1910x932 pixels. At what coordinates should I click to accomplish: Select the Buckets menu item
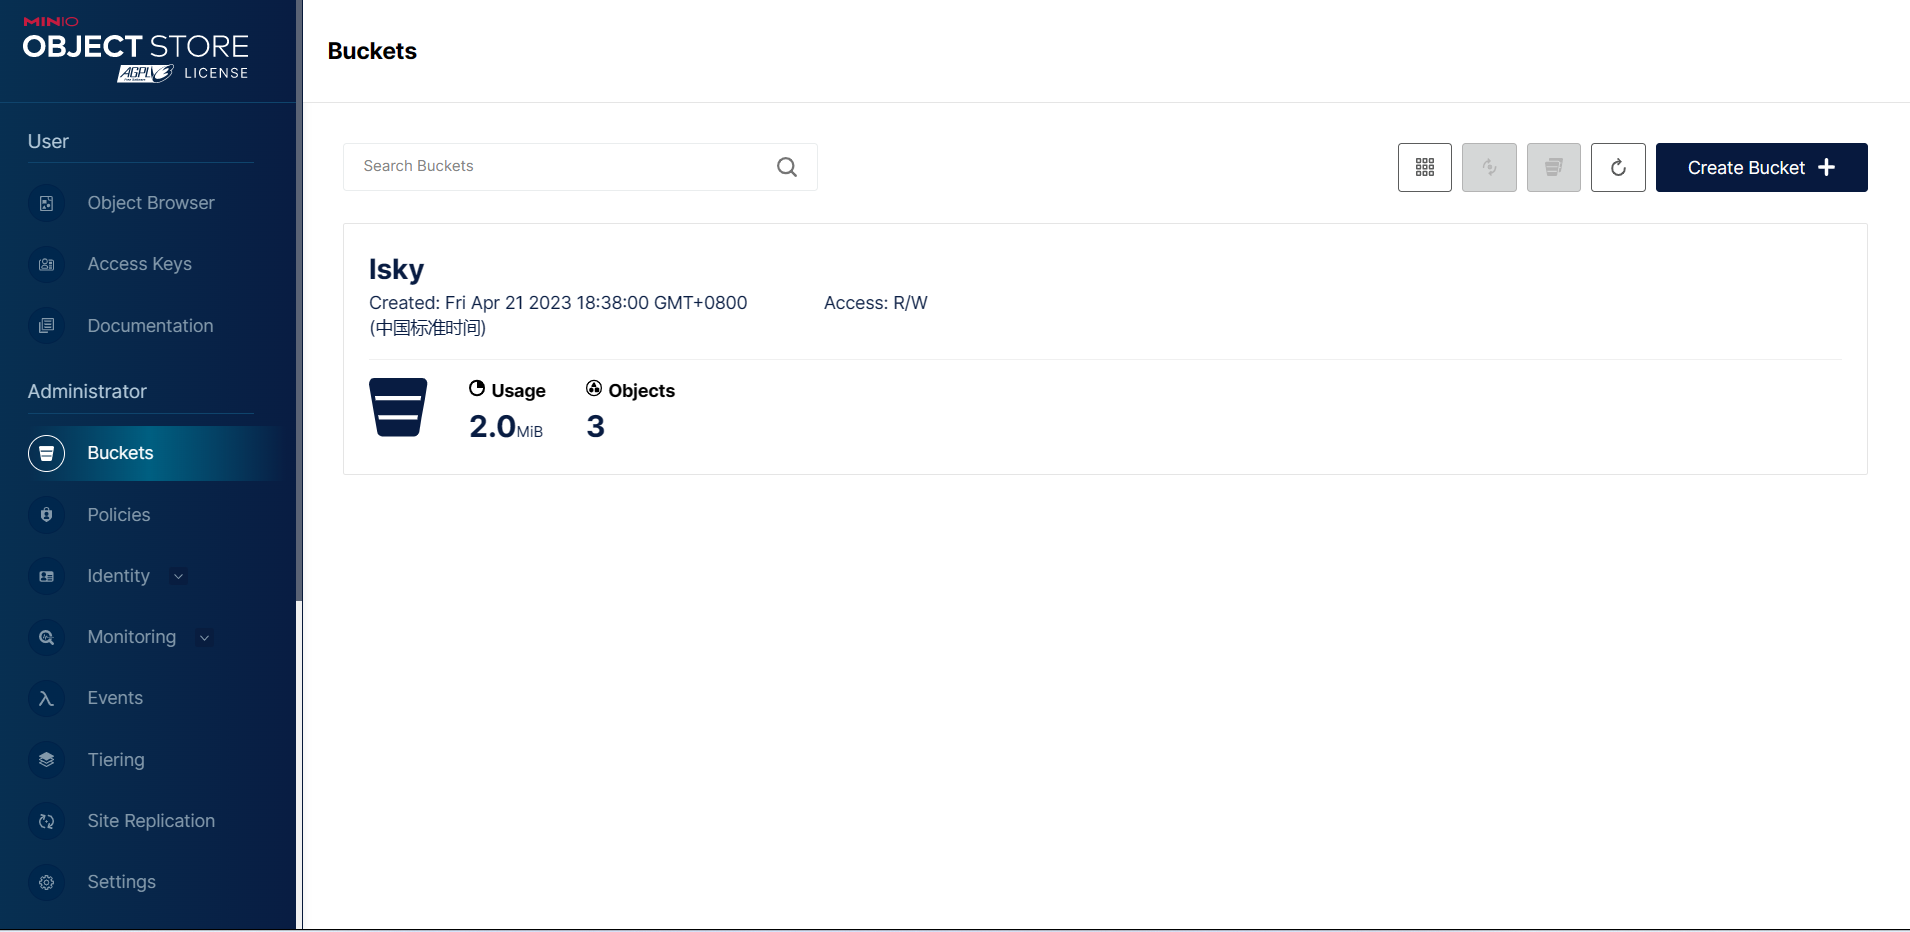point(120,453)
